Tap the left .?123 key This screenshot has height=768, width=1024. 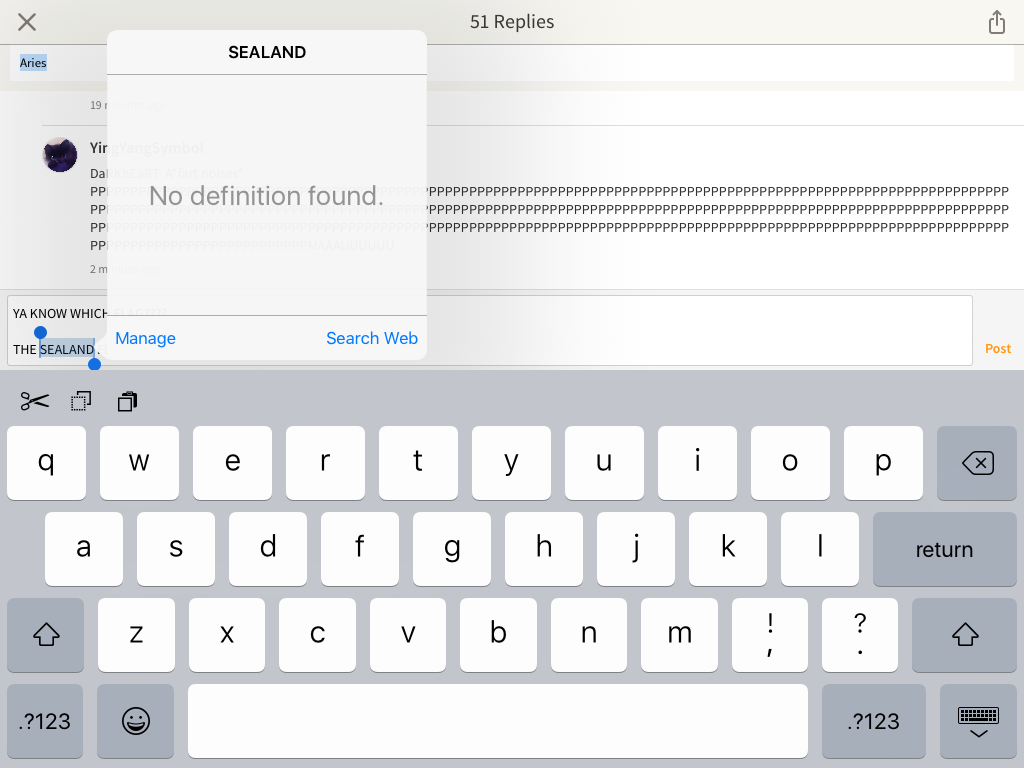click(x=45, y=721)
